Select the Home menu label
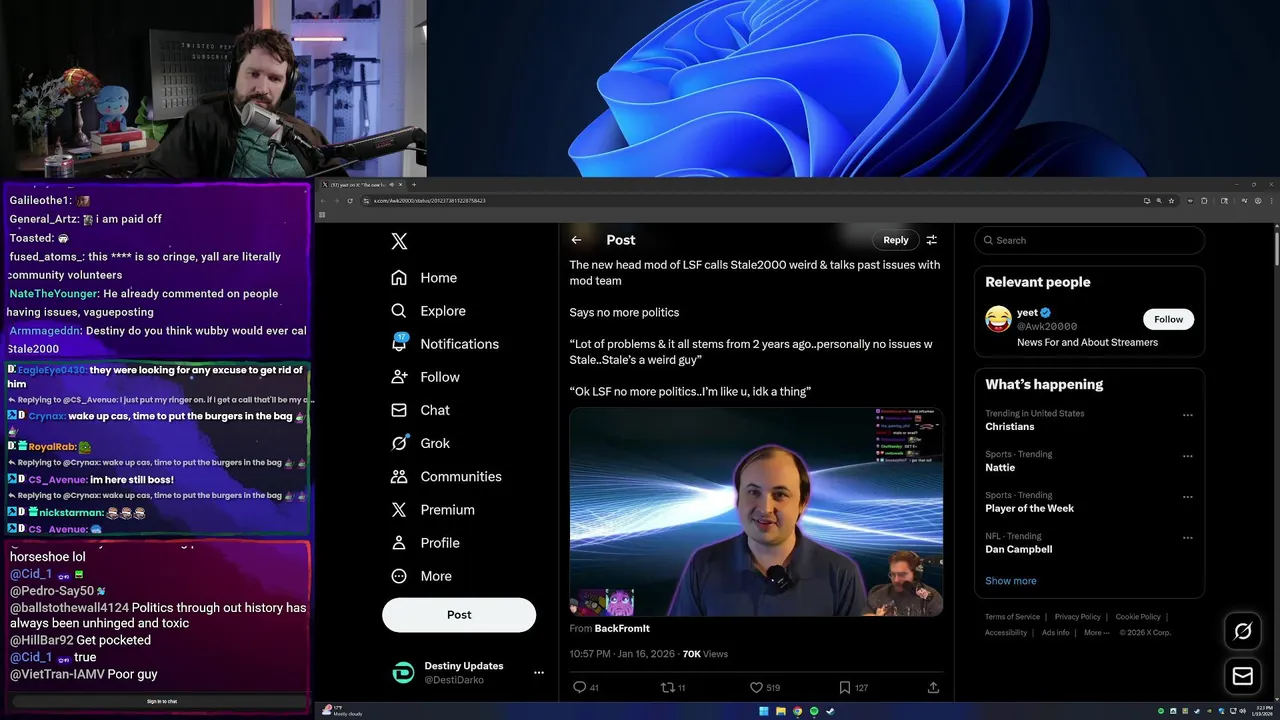This screenshot has width=1280, height=720. (x=439, y=278)
